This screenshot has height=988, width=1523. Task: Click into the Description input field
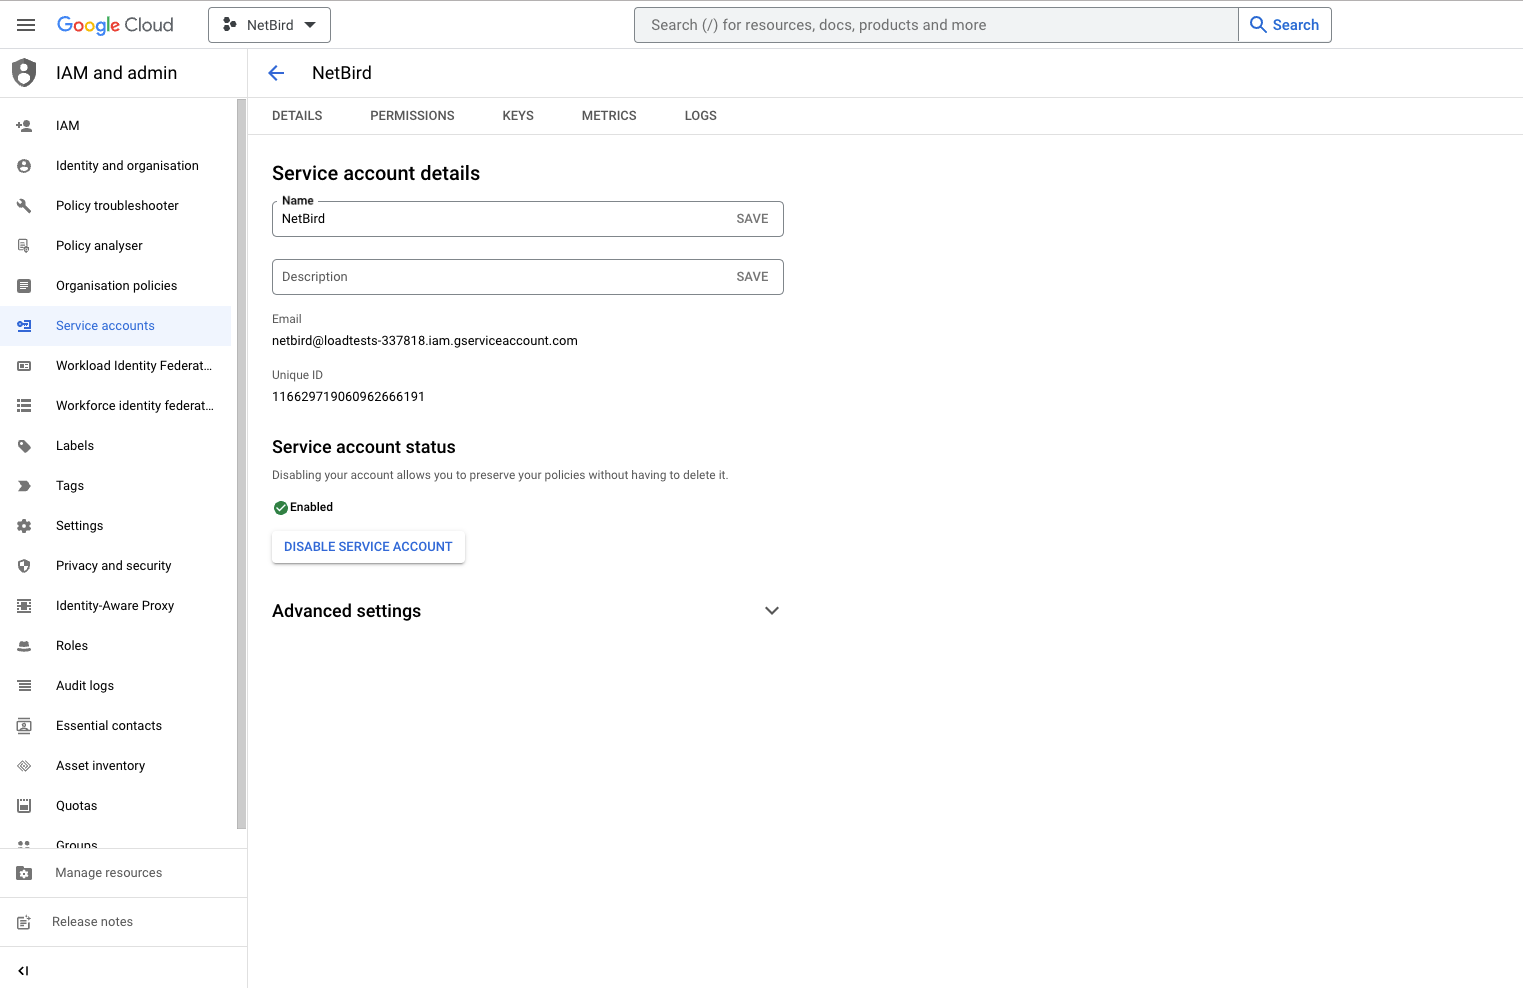tap(500, 277)
